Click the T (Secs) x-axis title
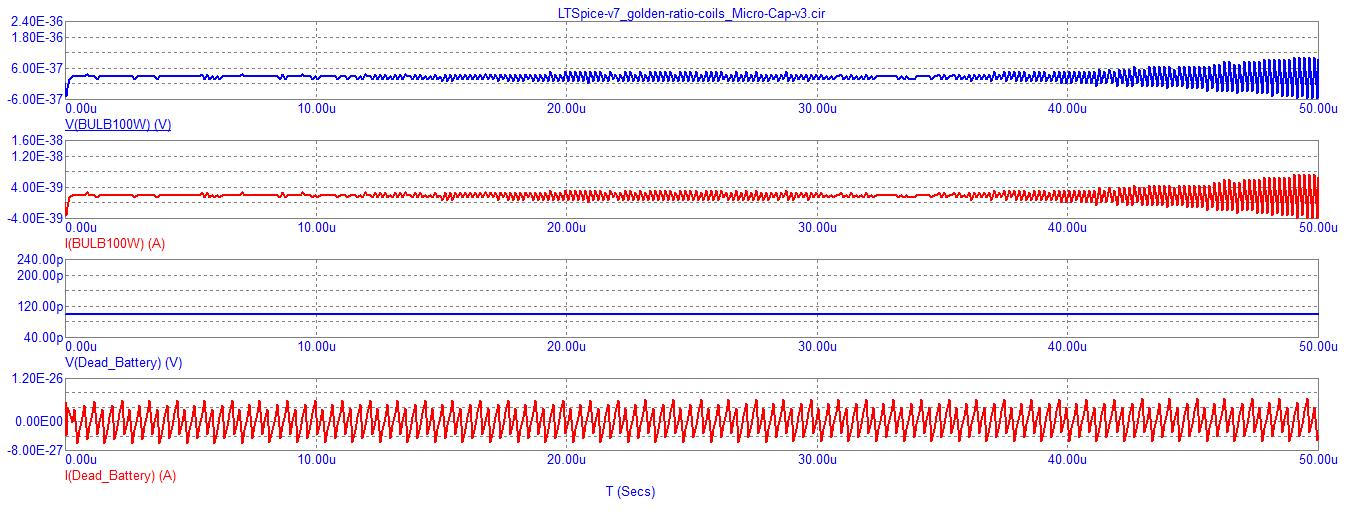Image resolution: width=1353 pixels, height=513 pixels. [630, 491]
